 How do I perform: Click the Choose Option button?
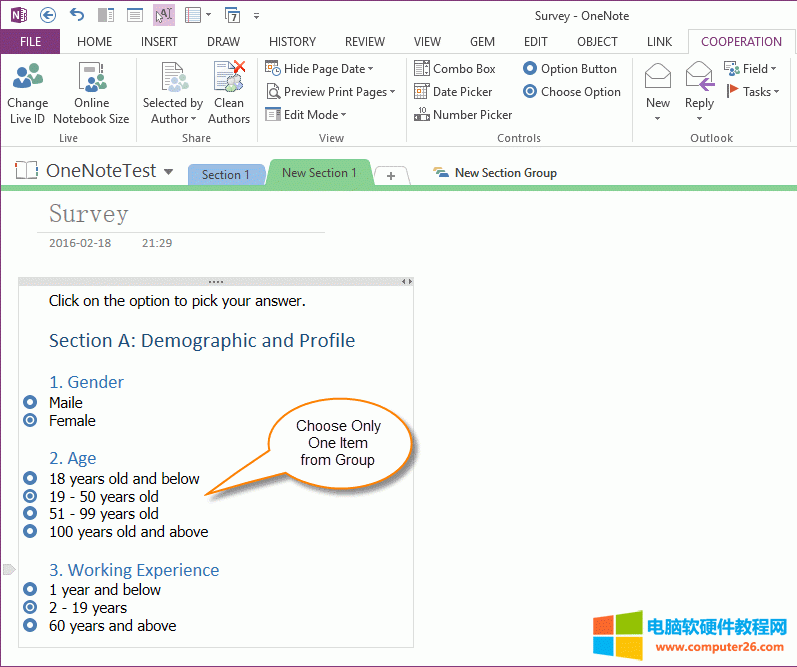[x=571, y=92]
